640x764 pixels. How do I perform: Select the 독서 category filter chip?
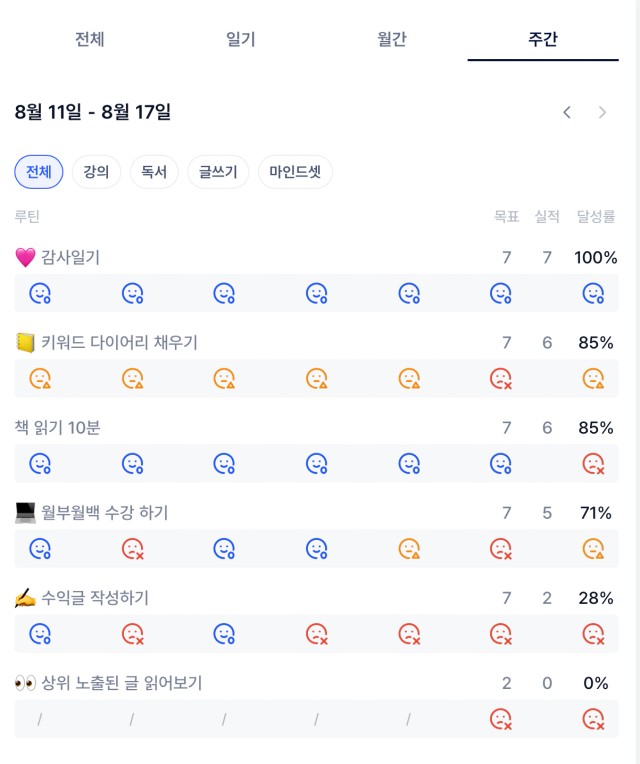click(154, 172)
